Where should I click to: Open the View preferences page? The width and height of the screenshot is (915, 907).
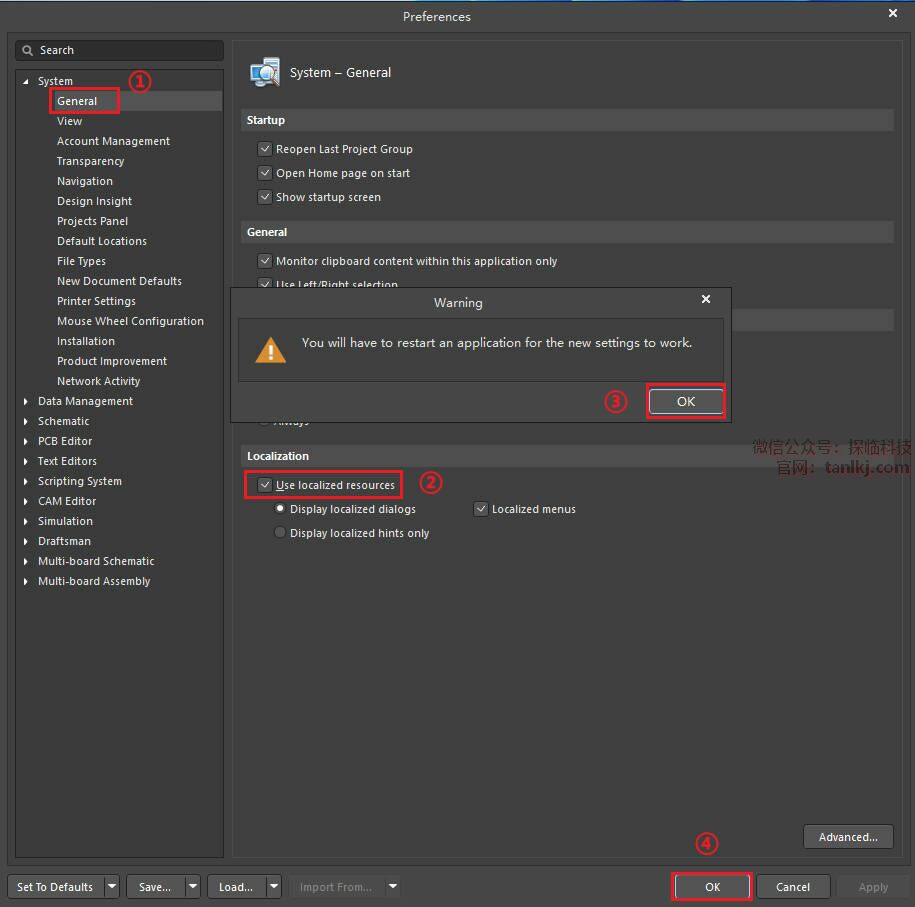(69, 121)
